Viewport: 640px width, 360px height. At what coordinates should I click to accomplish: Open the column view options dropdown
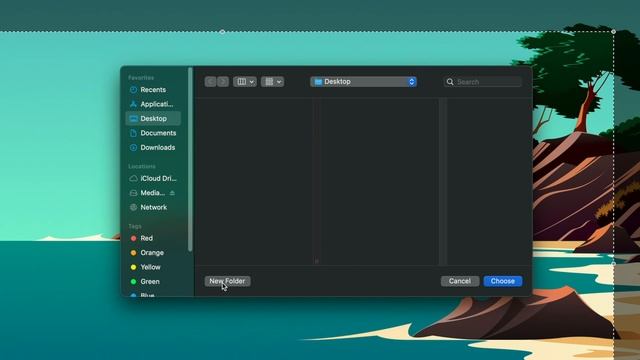click(245, 82)
